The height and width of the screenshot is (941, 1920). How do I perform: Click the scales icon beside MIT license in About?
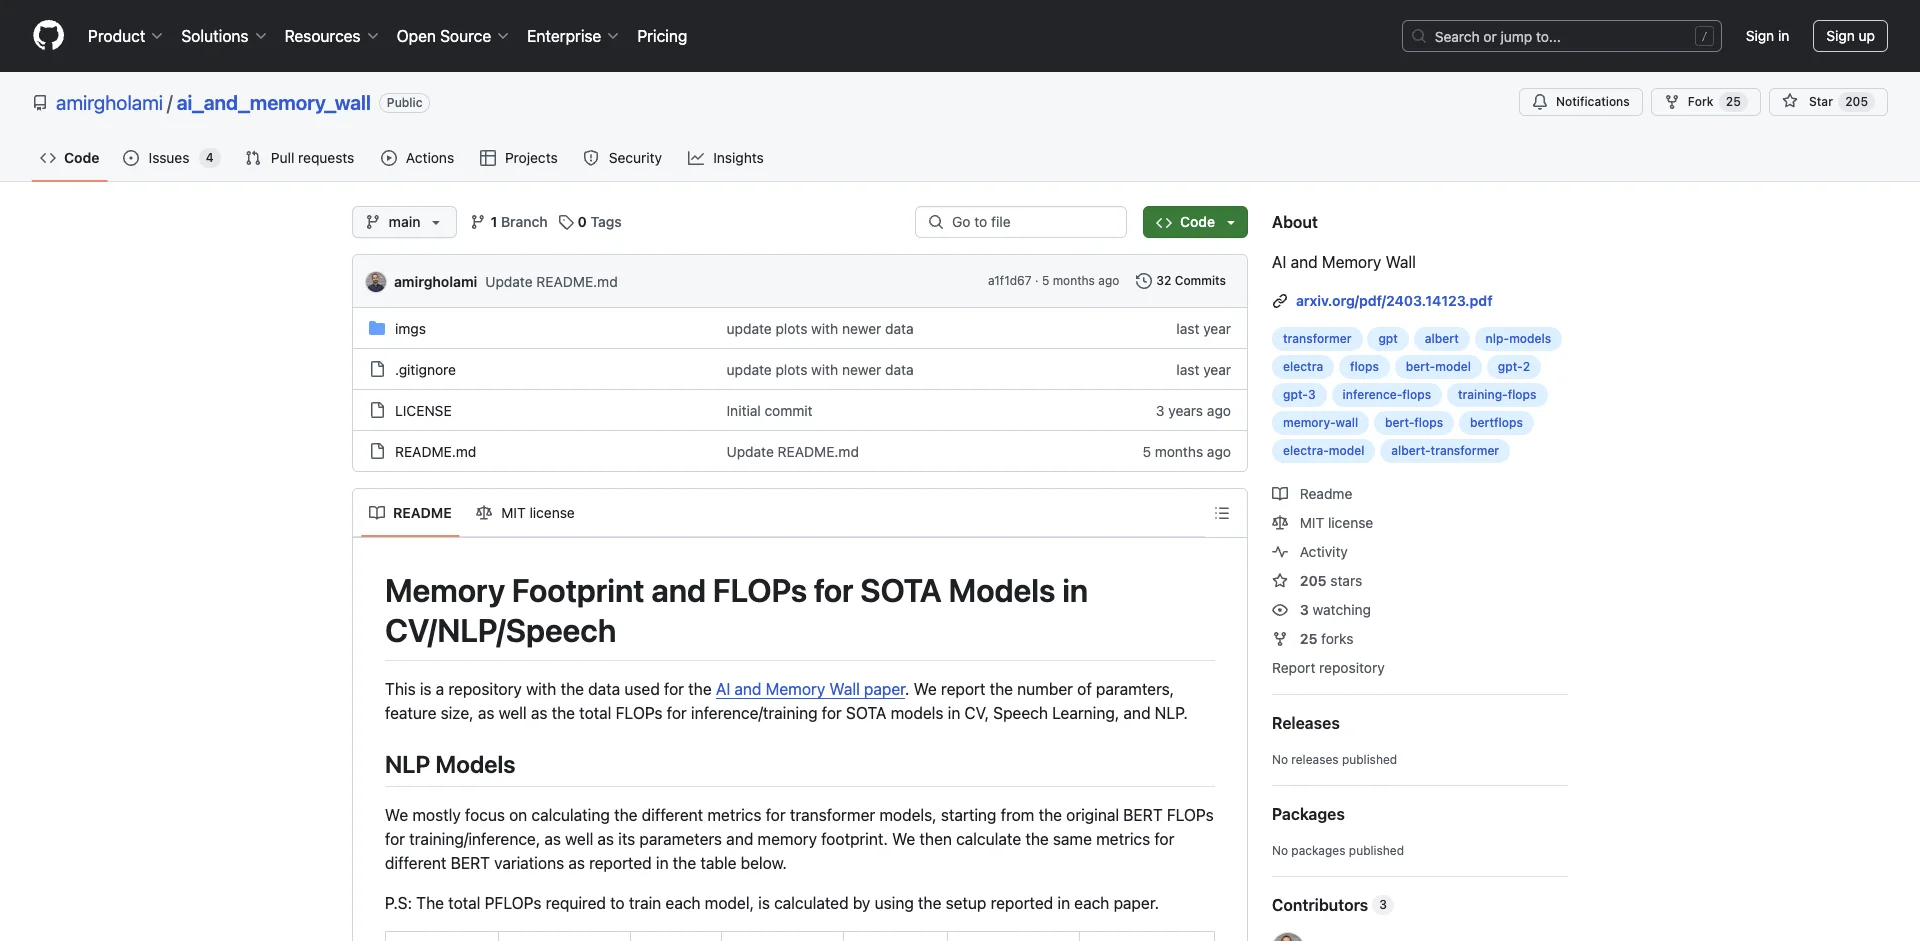click(1280, 523)
